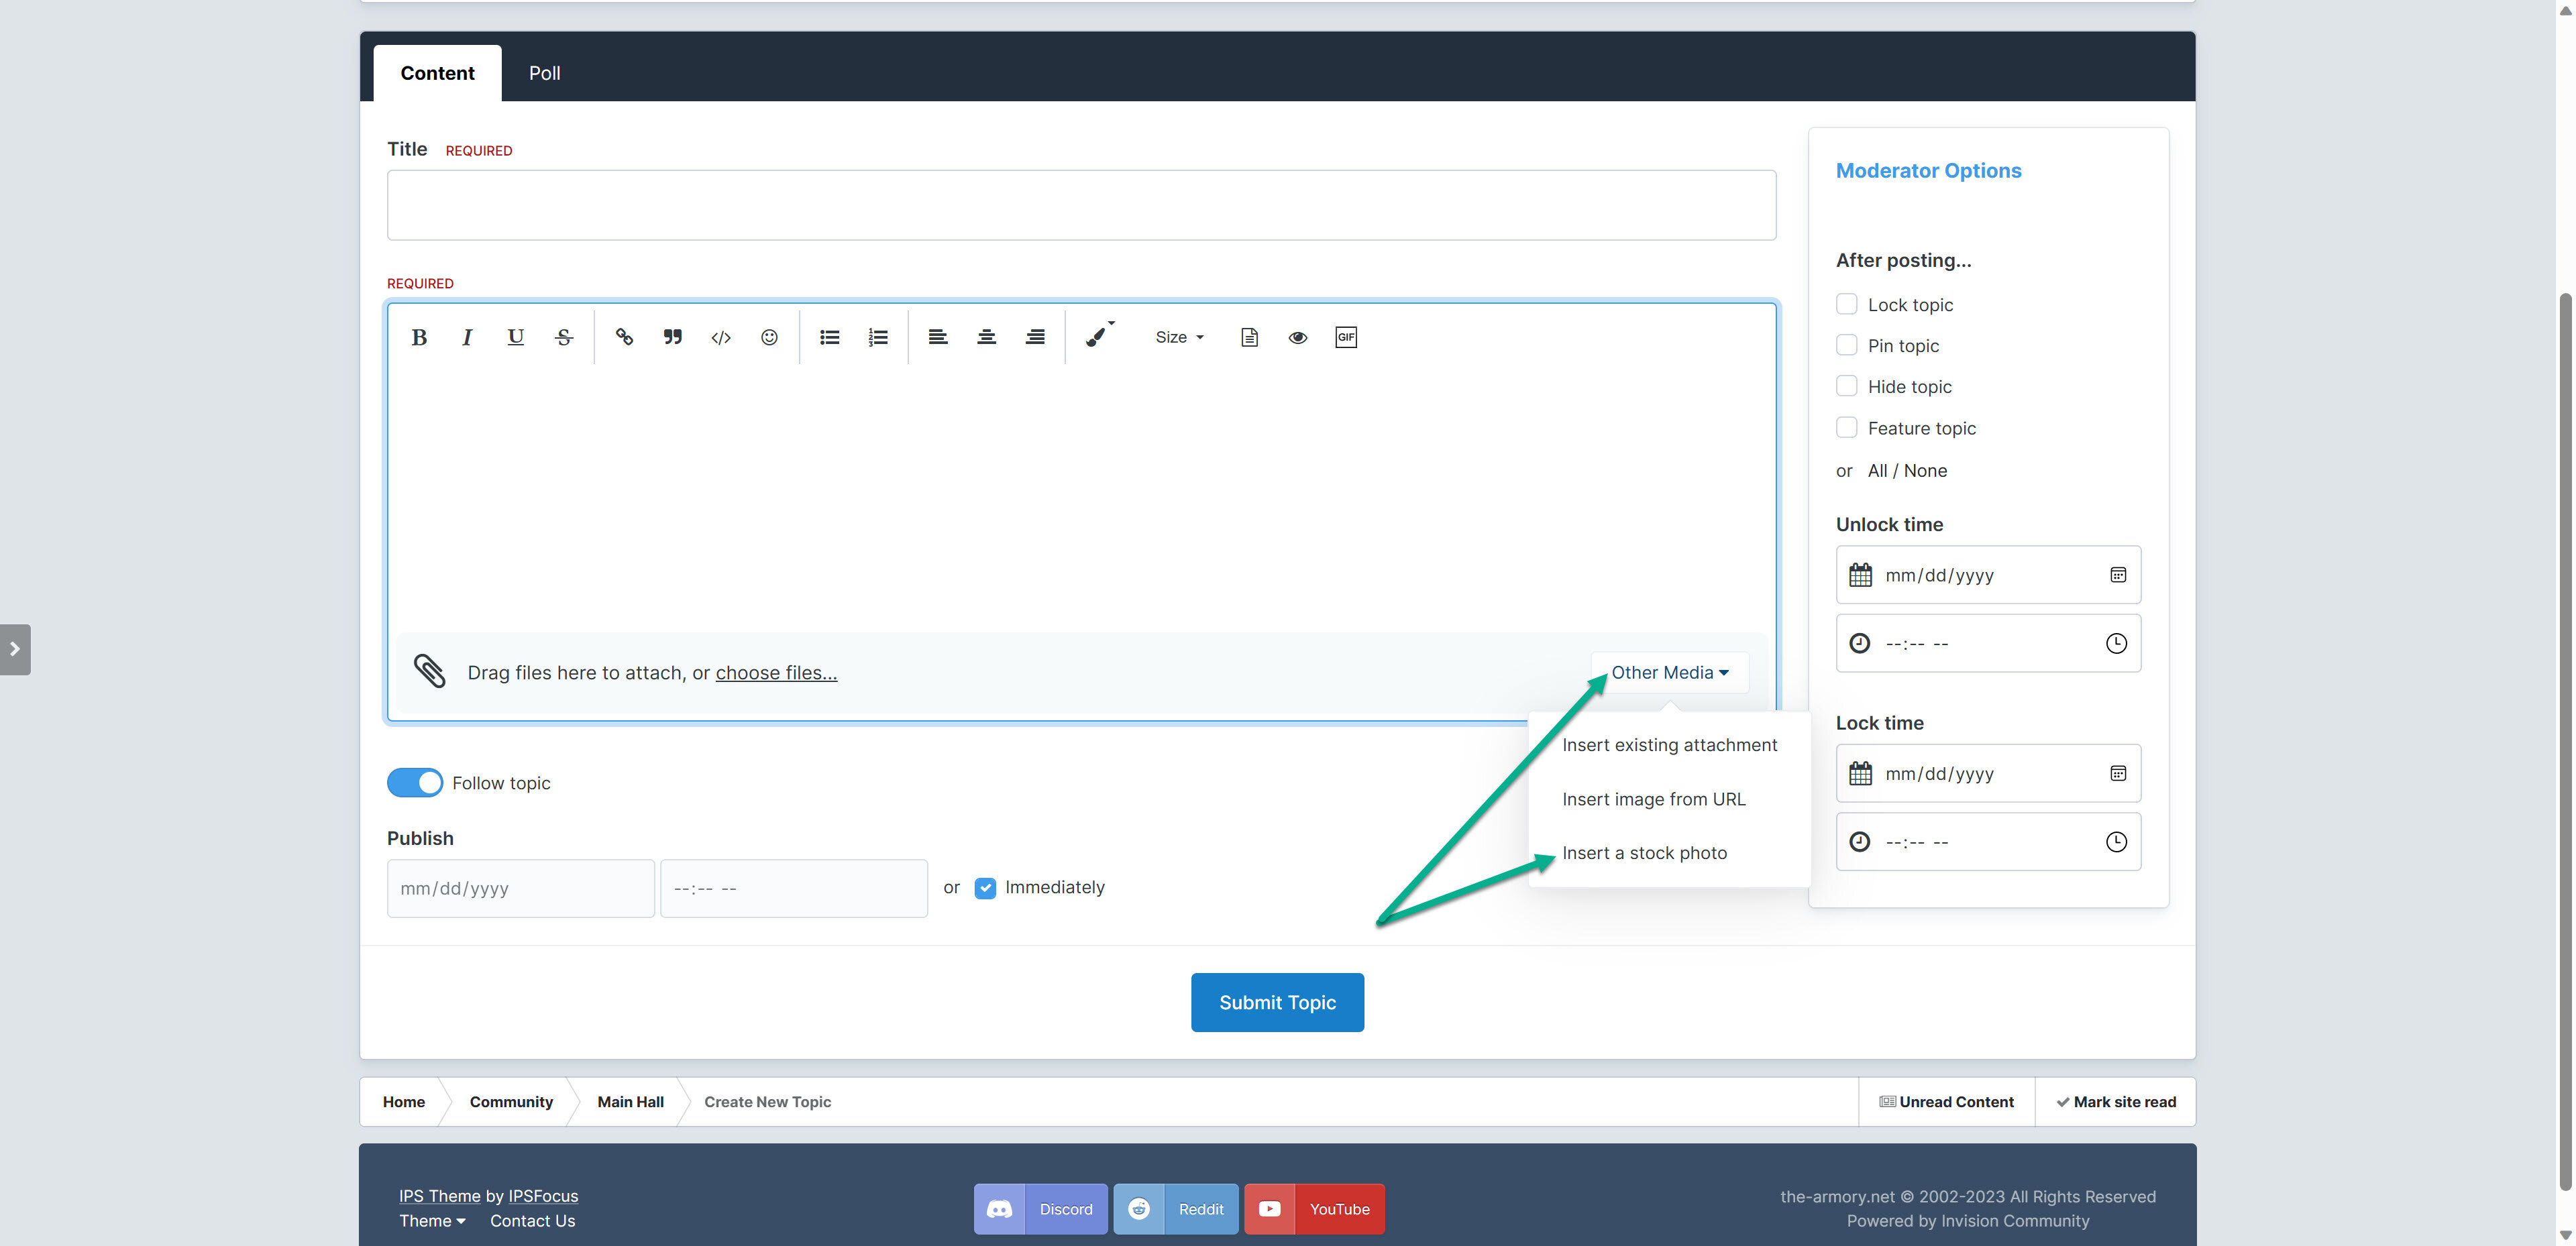Open the GIF picker
Viewport: 2576px width, 1246px height.
pos(1346,337)
